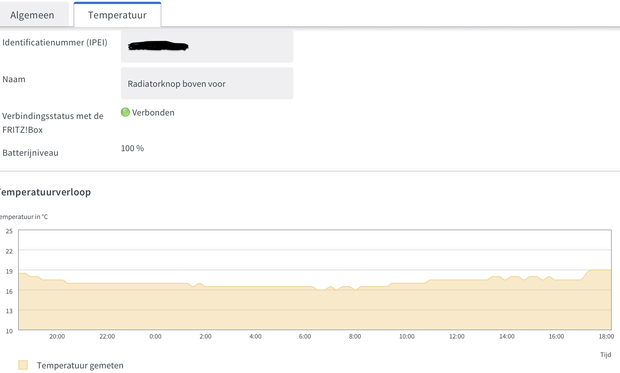
Task: Click the temperature graph area
Action: [315, 280]
